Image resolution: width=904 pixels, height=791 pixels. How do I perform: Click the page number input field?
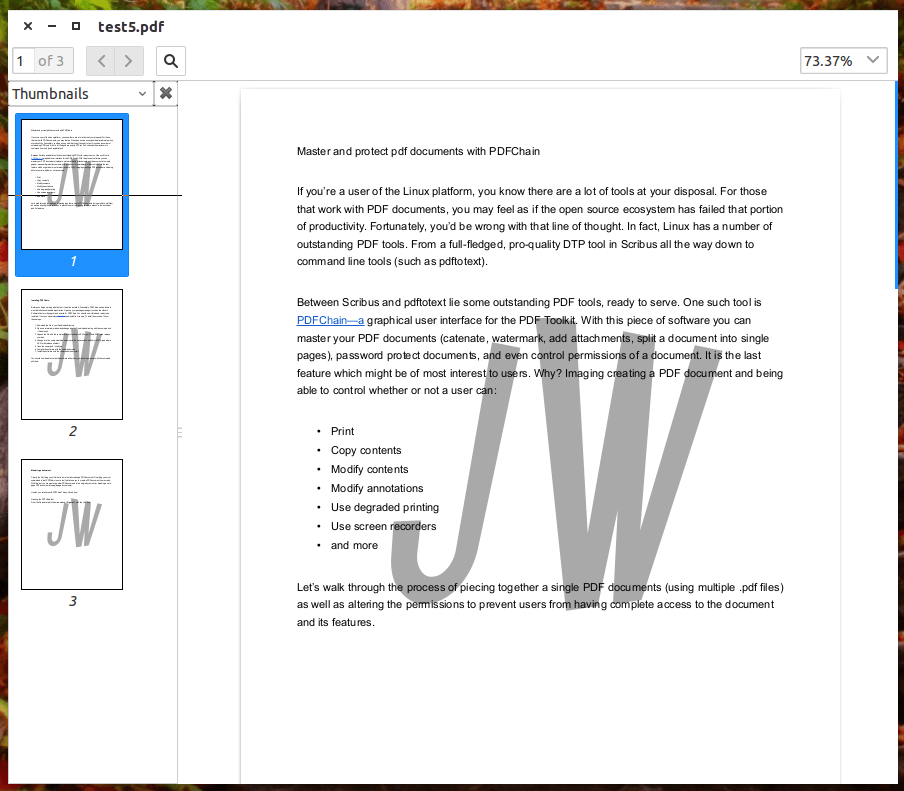pyautogui.click(x=21, y=60)
